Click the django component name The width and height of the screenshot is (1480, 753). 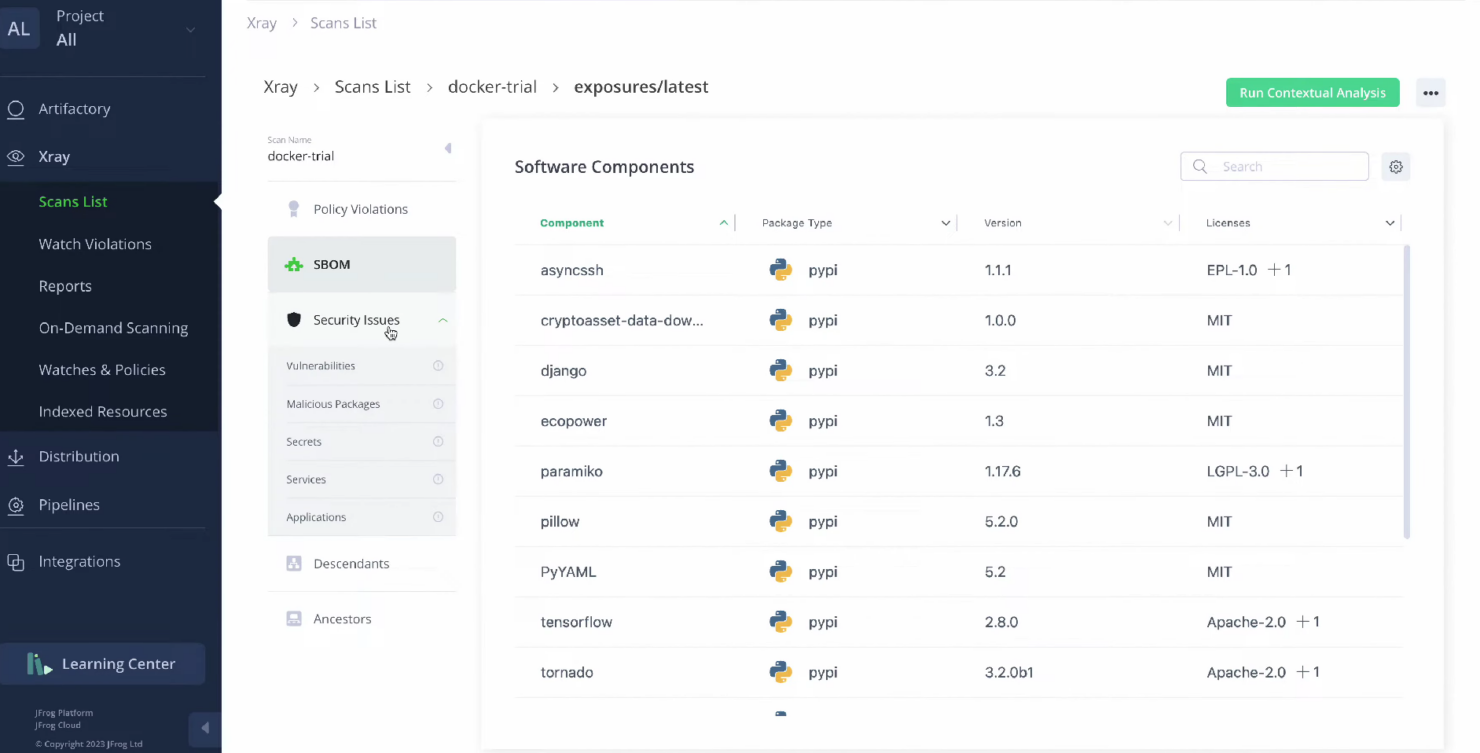pos(564,371)
